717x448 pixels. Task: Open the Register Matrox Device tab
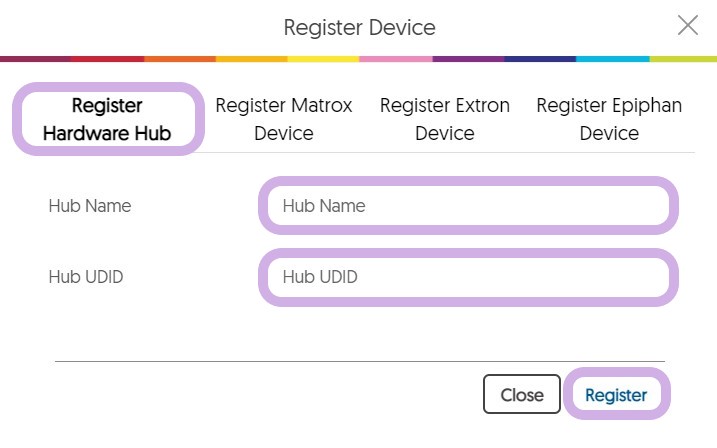point(284,119)
